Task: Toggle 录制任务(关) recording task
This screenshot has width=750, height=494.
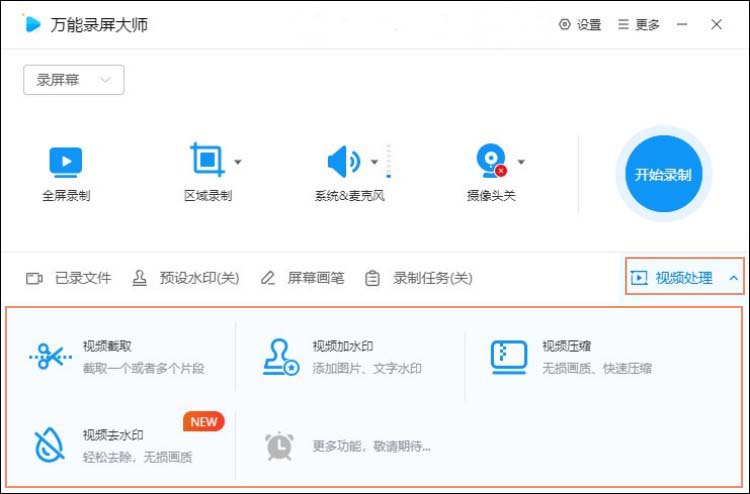Action: tap(419, 278)
